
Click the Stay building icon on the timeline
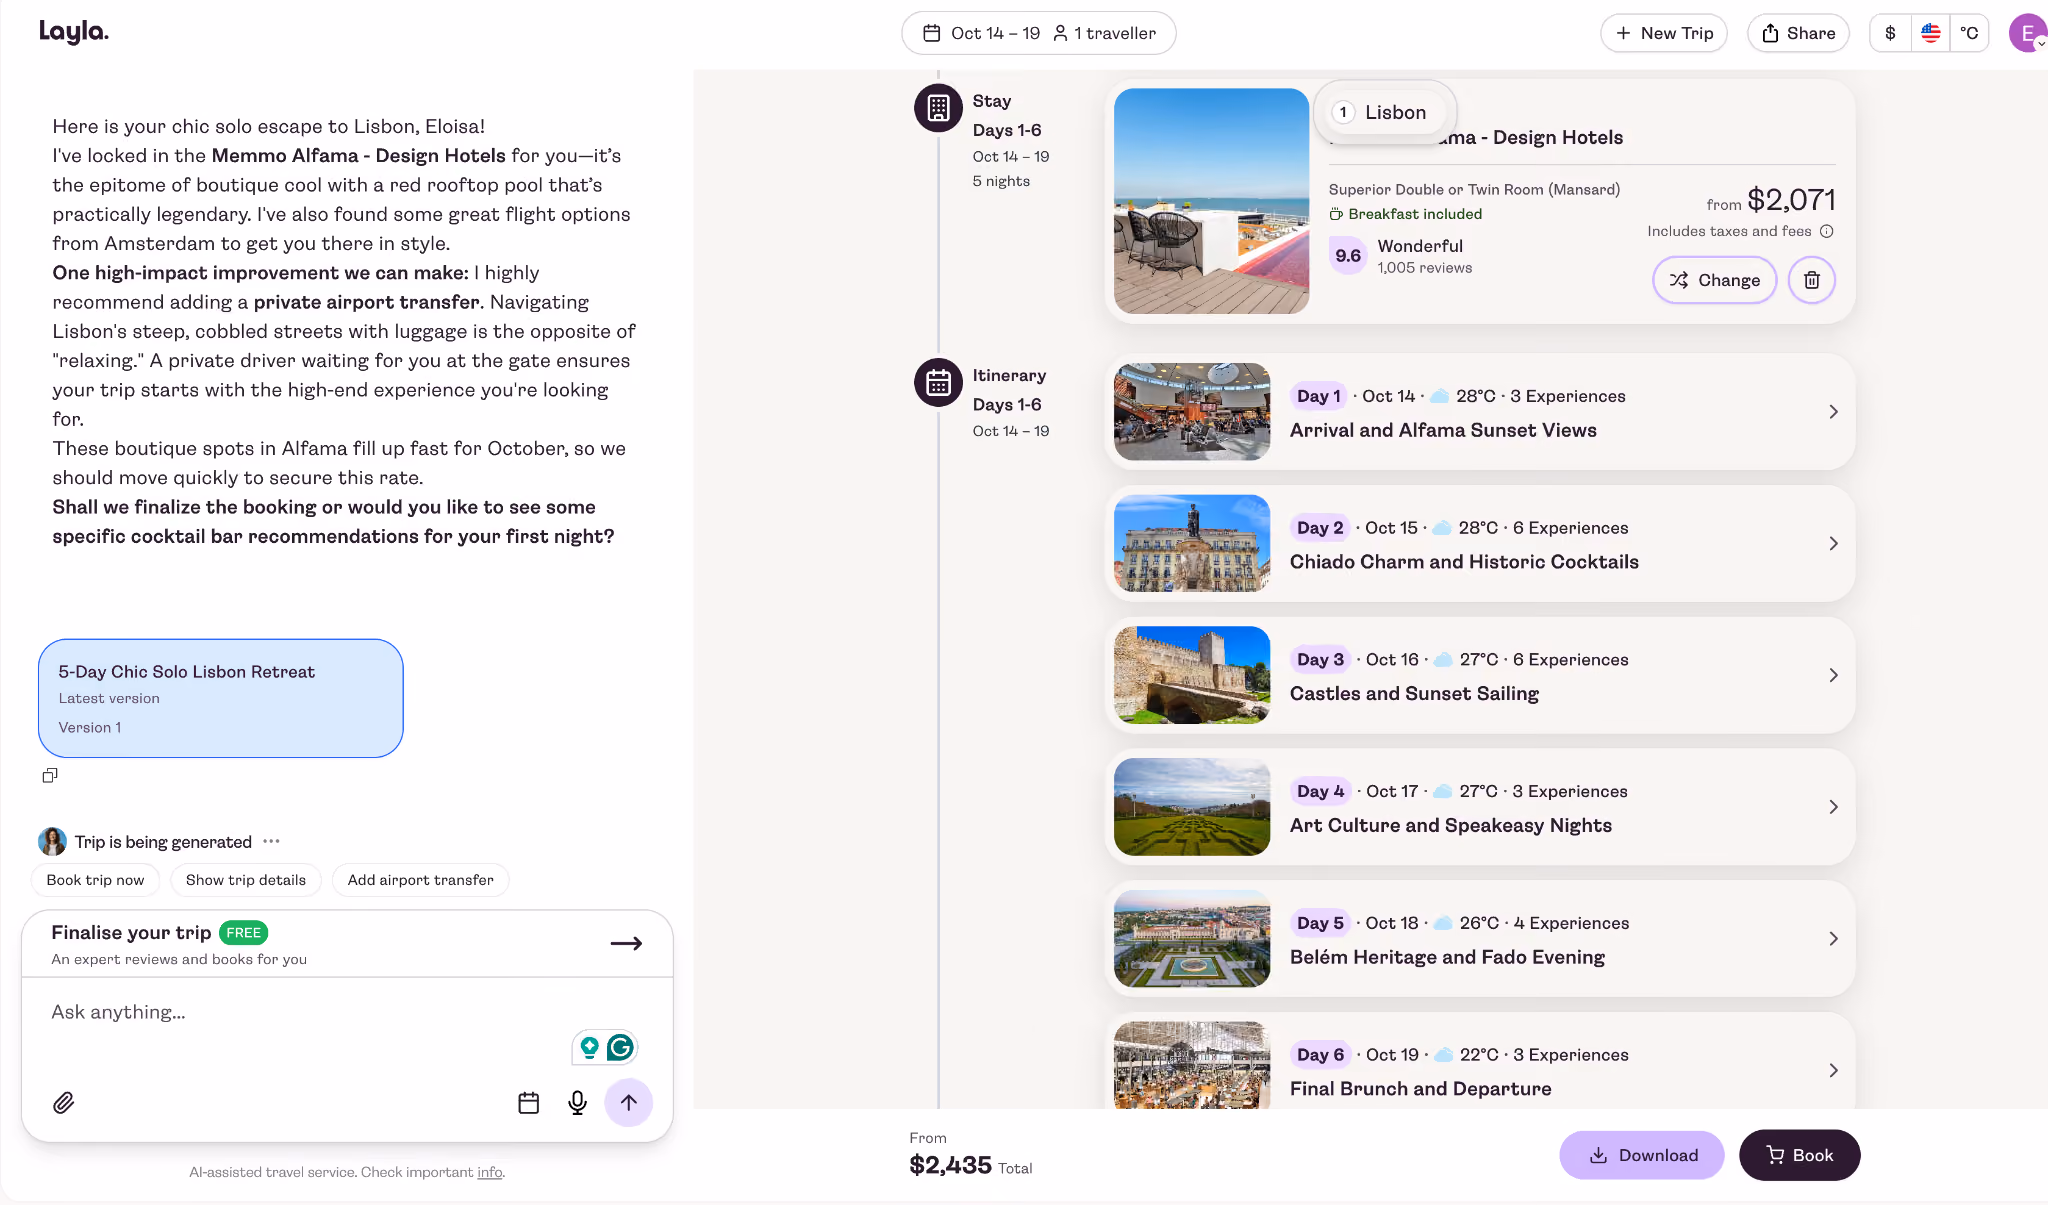[x=938, y=108]
